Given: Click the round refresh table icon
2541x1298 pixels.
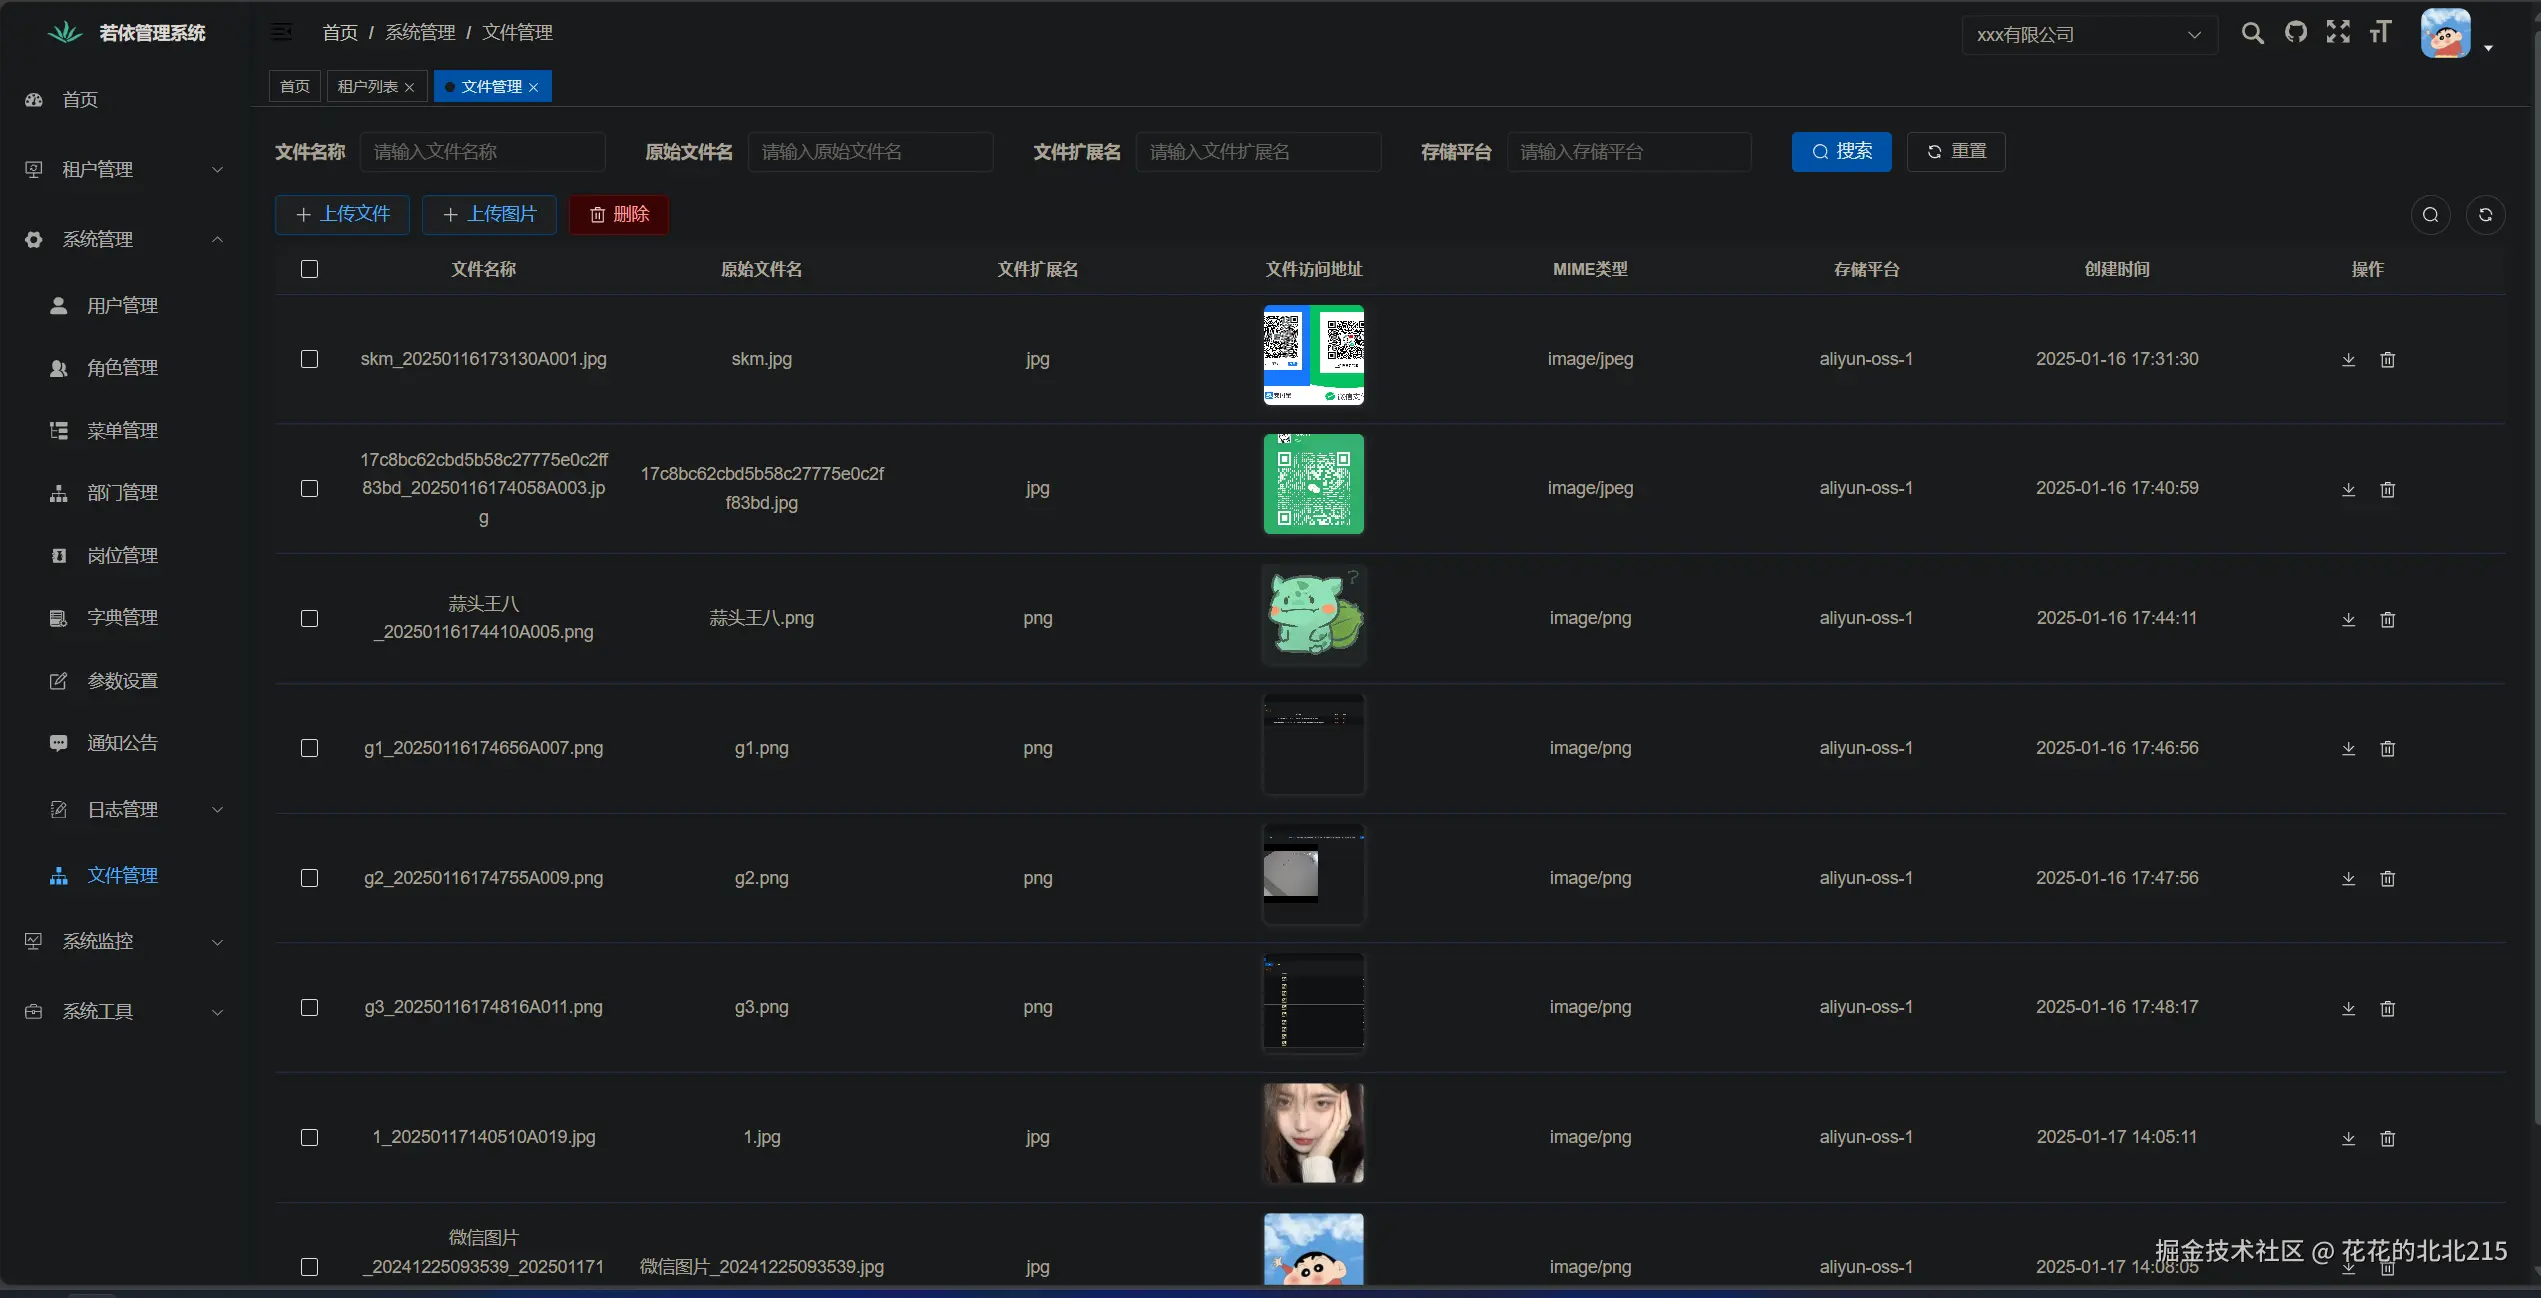Looking at the screenshot, I should click(x=2485, y=215).
